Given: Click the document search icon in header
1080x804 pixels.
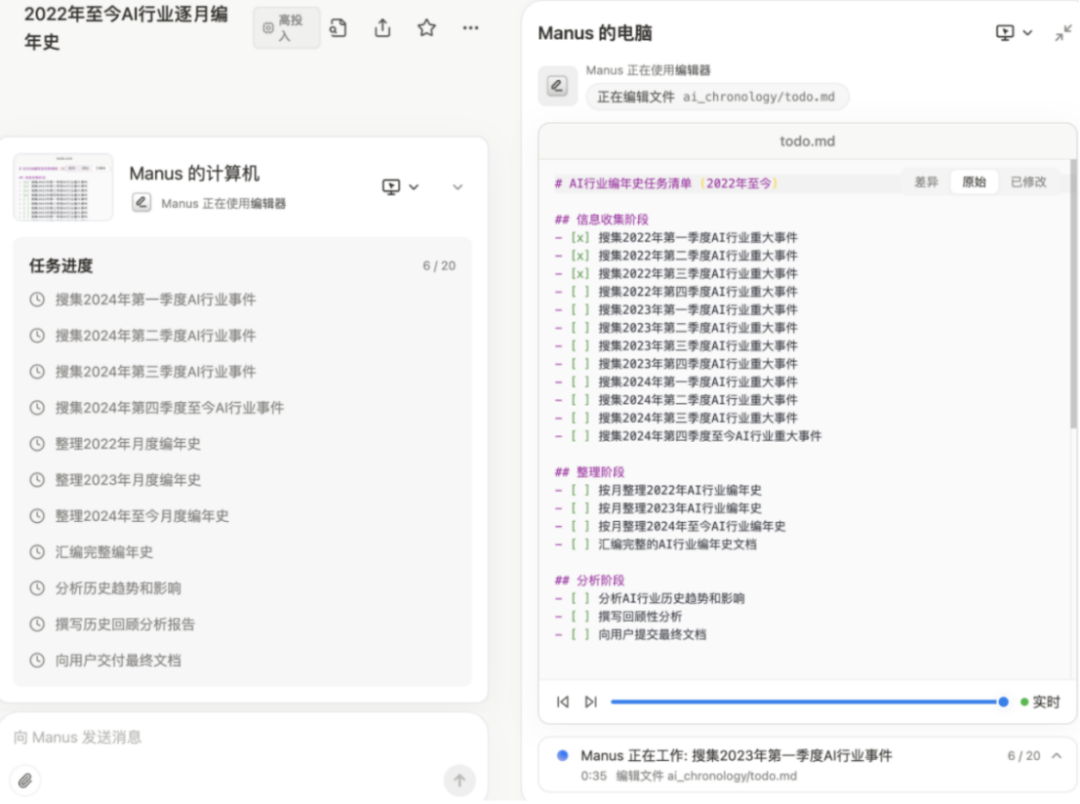Looking at the screenshot, I should click(339, 29).
